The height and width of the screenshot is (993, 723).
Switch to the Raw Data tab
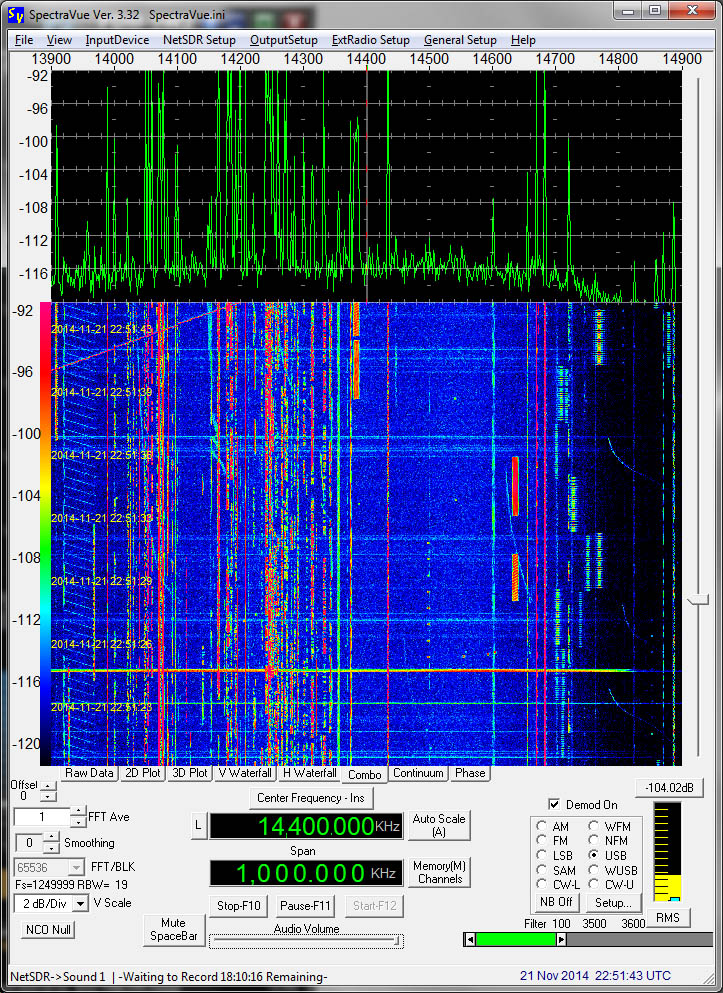point(89,773)
